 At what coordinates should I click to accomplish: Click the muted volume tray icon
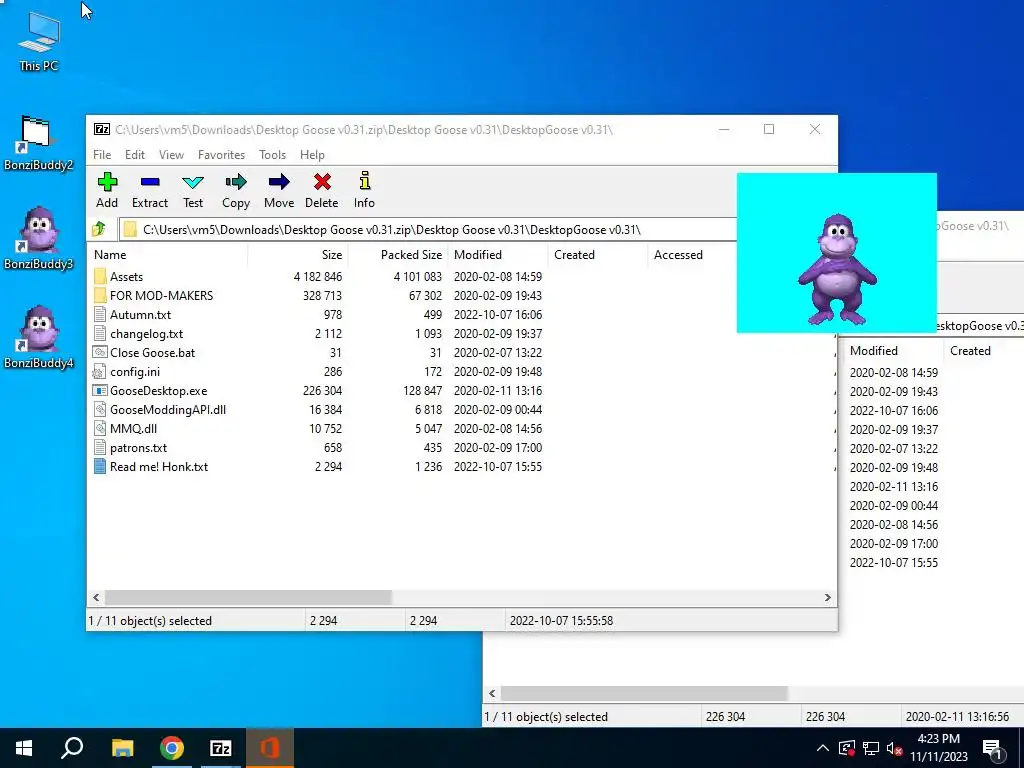coord(895,748)
